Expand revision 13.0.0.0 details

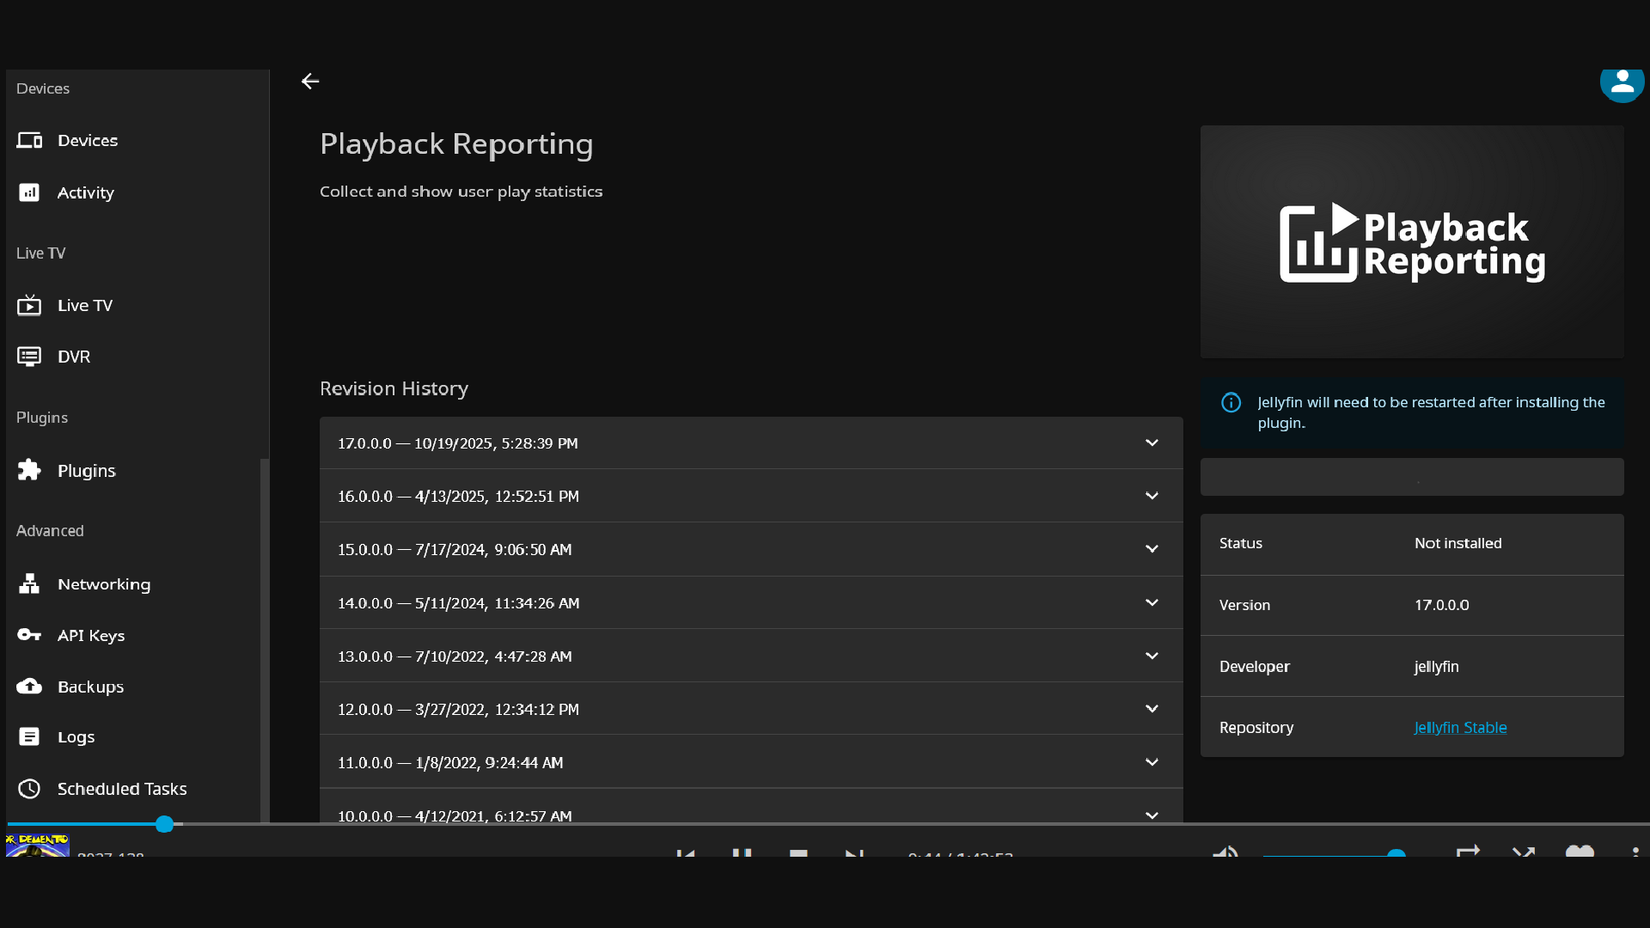[751, 656]
